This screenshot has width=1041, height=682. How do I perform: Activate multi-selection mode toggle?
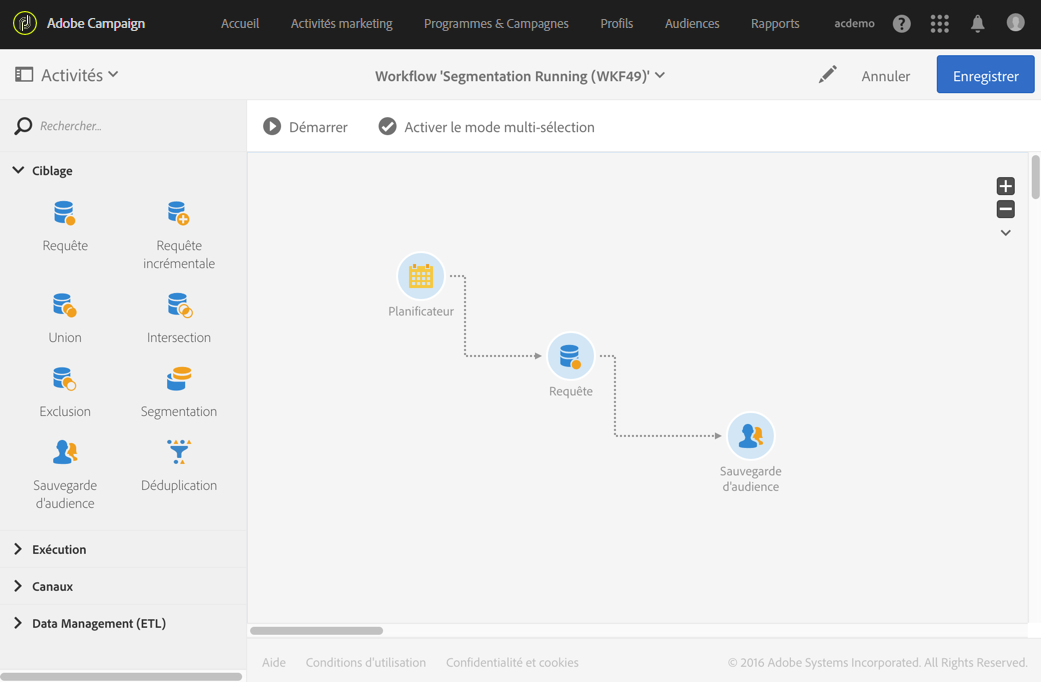[x=387, y=127]
